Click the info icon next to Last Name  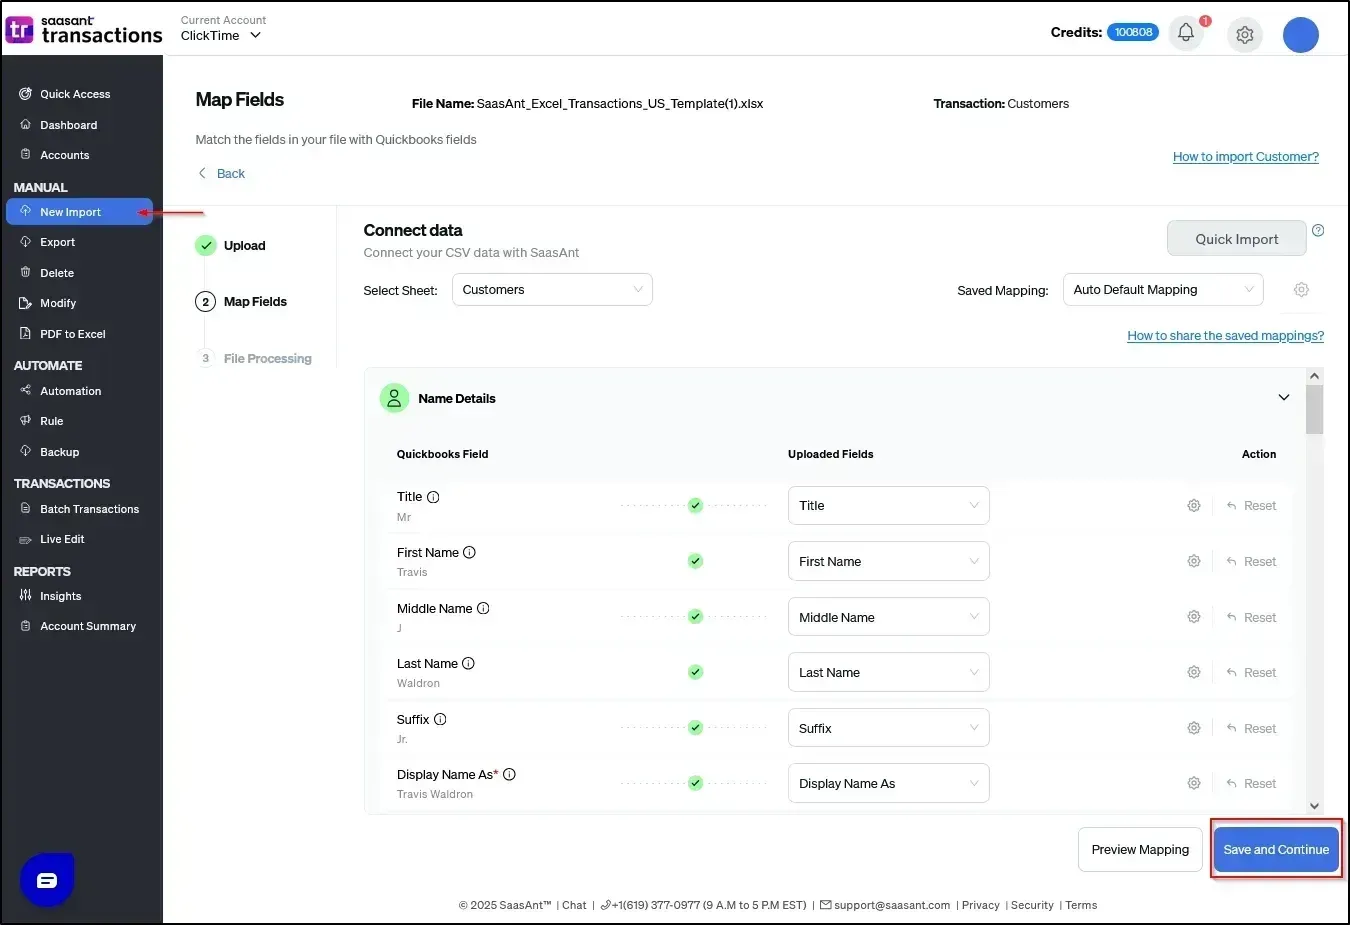pyautogui.click(x=468, y=664)
